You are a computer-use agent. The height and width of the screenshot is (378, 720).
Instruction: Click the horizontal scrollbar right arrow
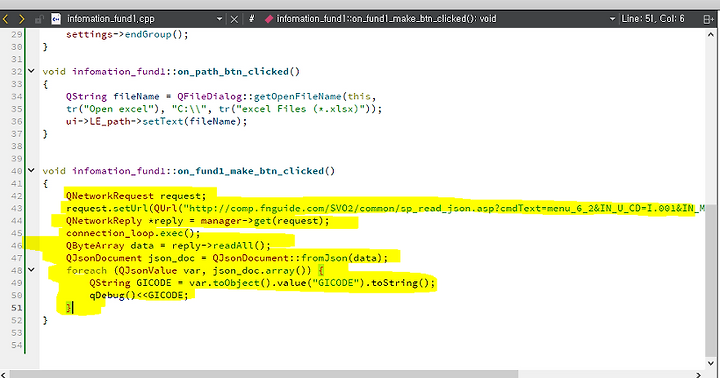[x=699, y=374]
